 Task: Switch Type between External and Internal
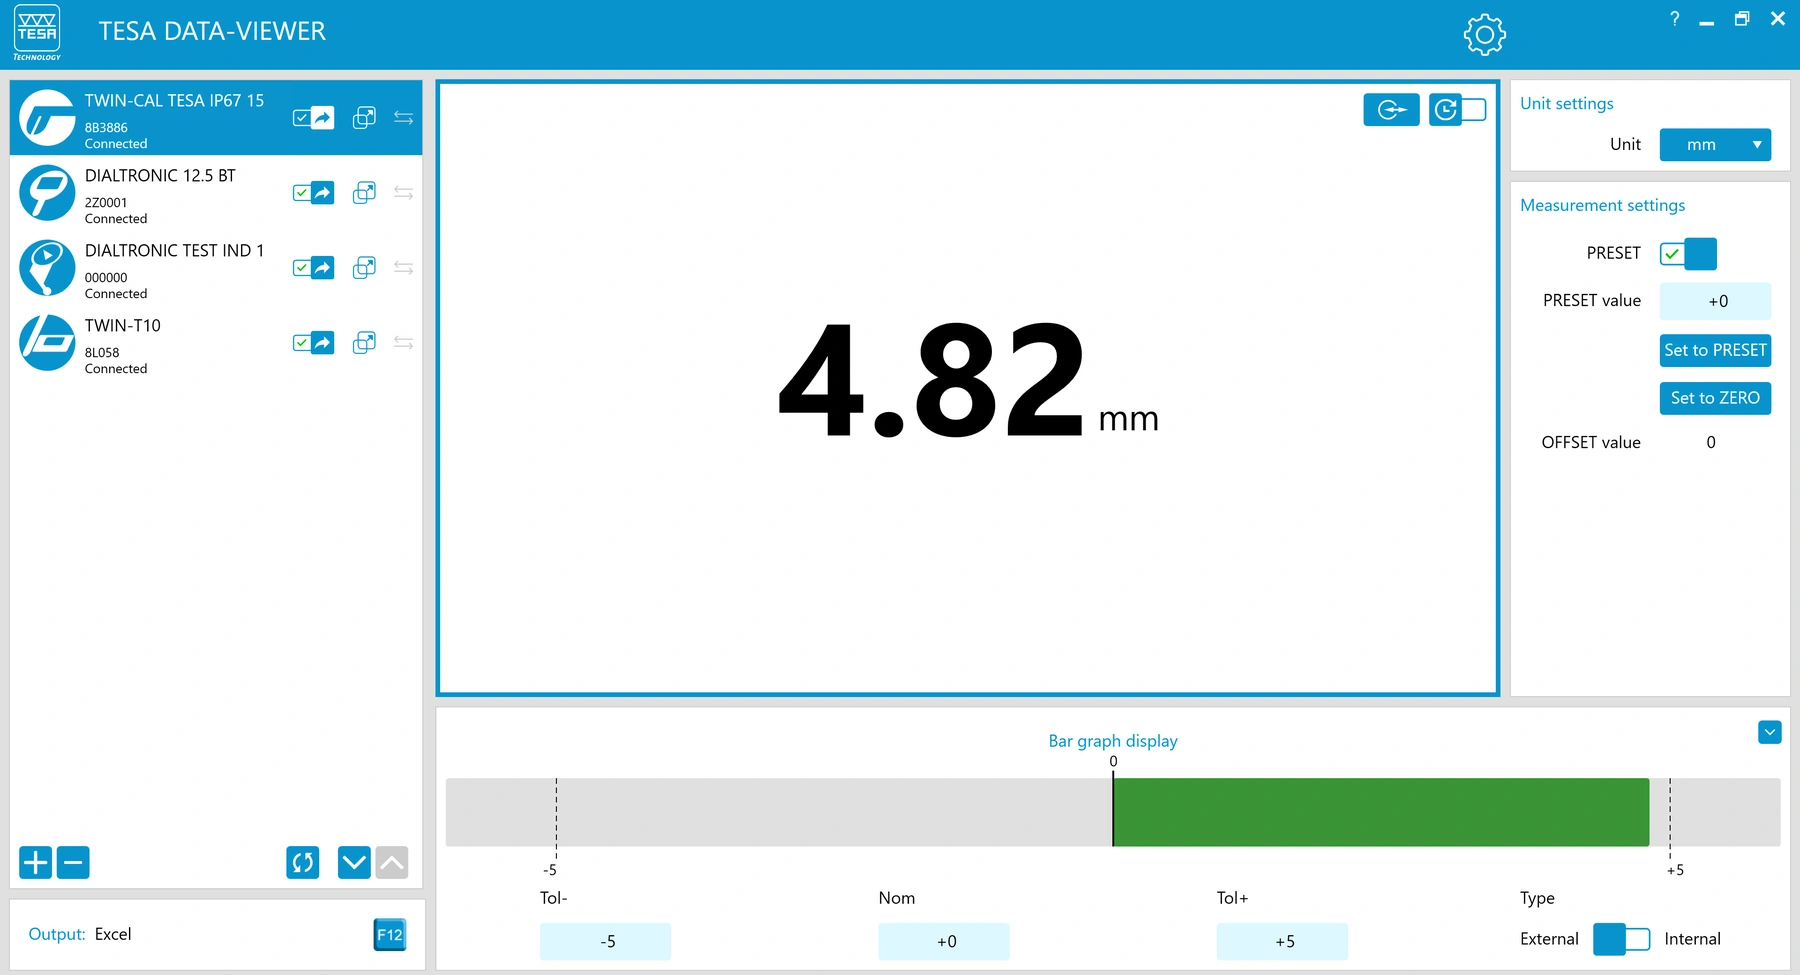coord(1621,939)
